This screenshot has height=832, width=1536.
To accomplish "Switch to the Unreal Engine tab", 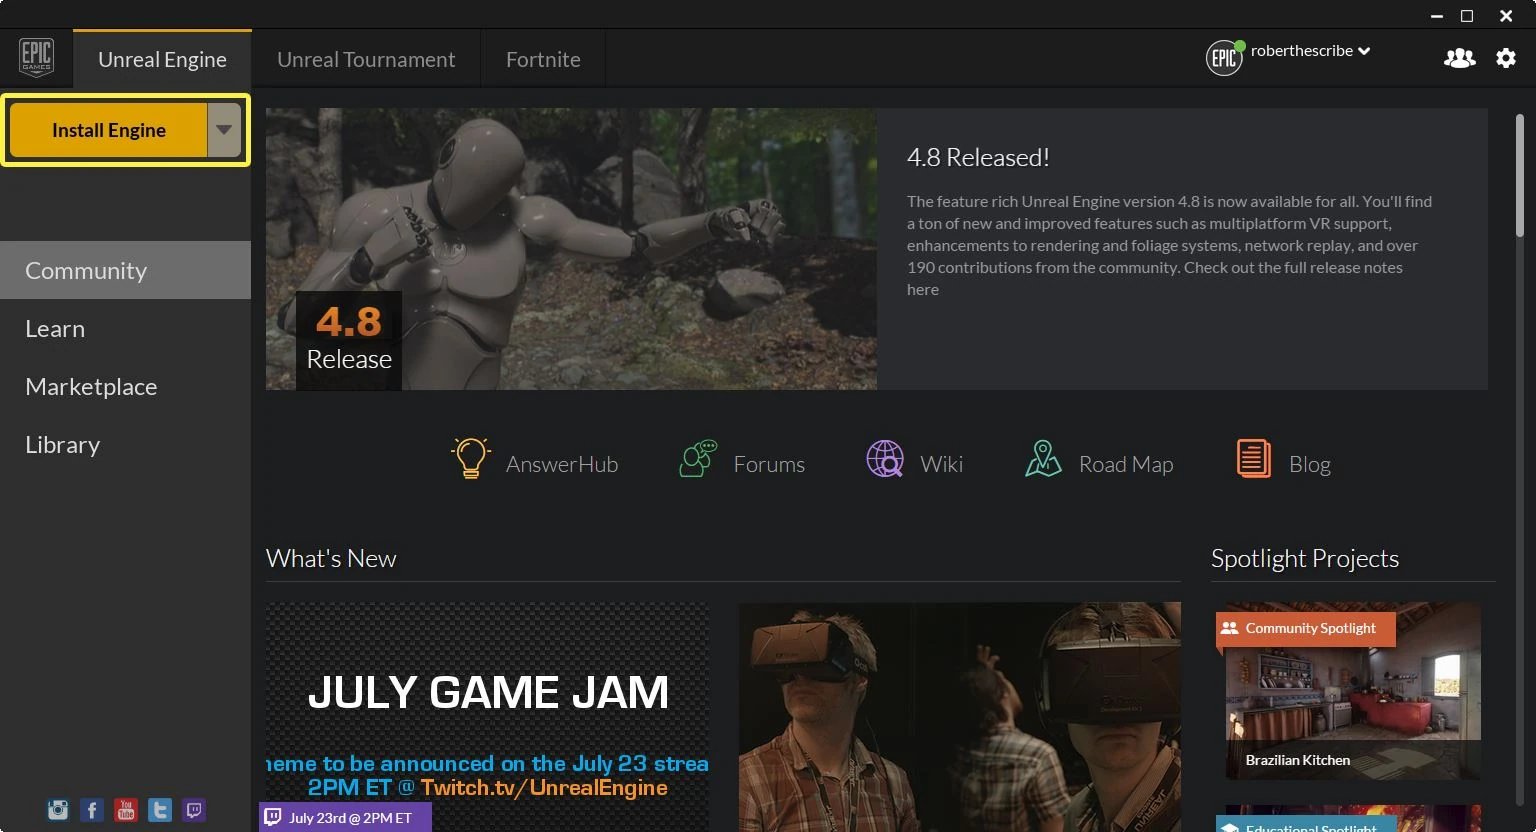I will [162, 59].
